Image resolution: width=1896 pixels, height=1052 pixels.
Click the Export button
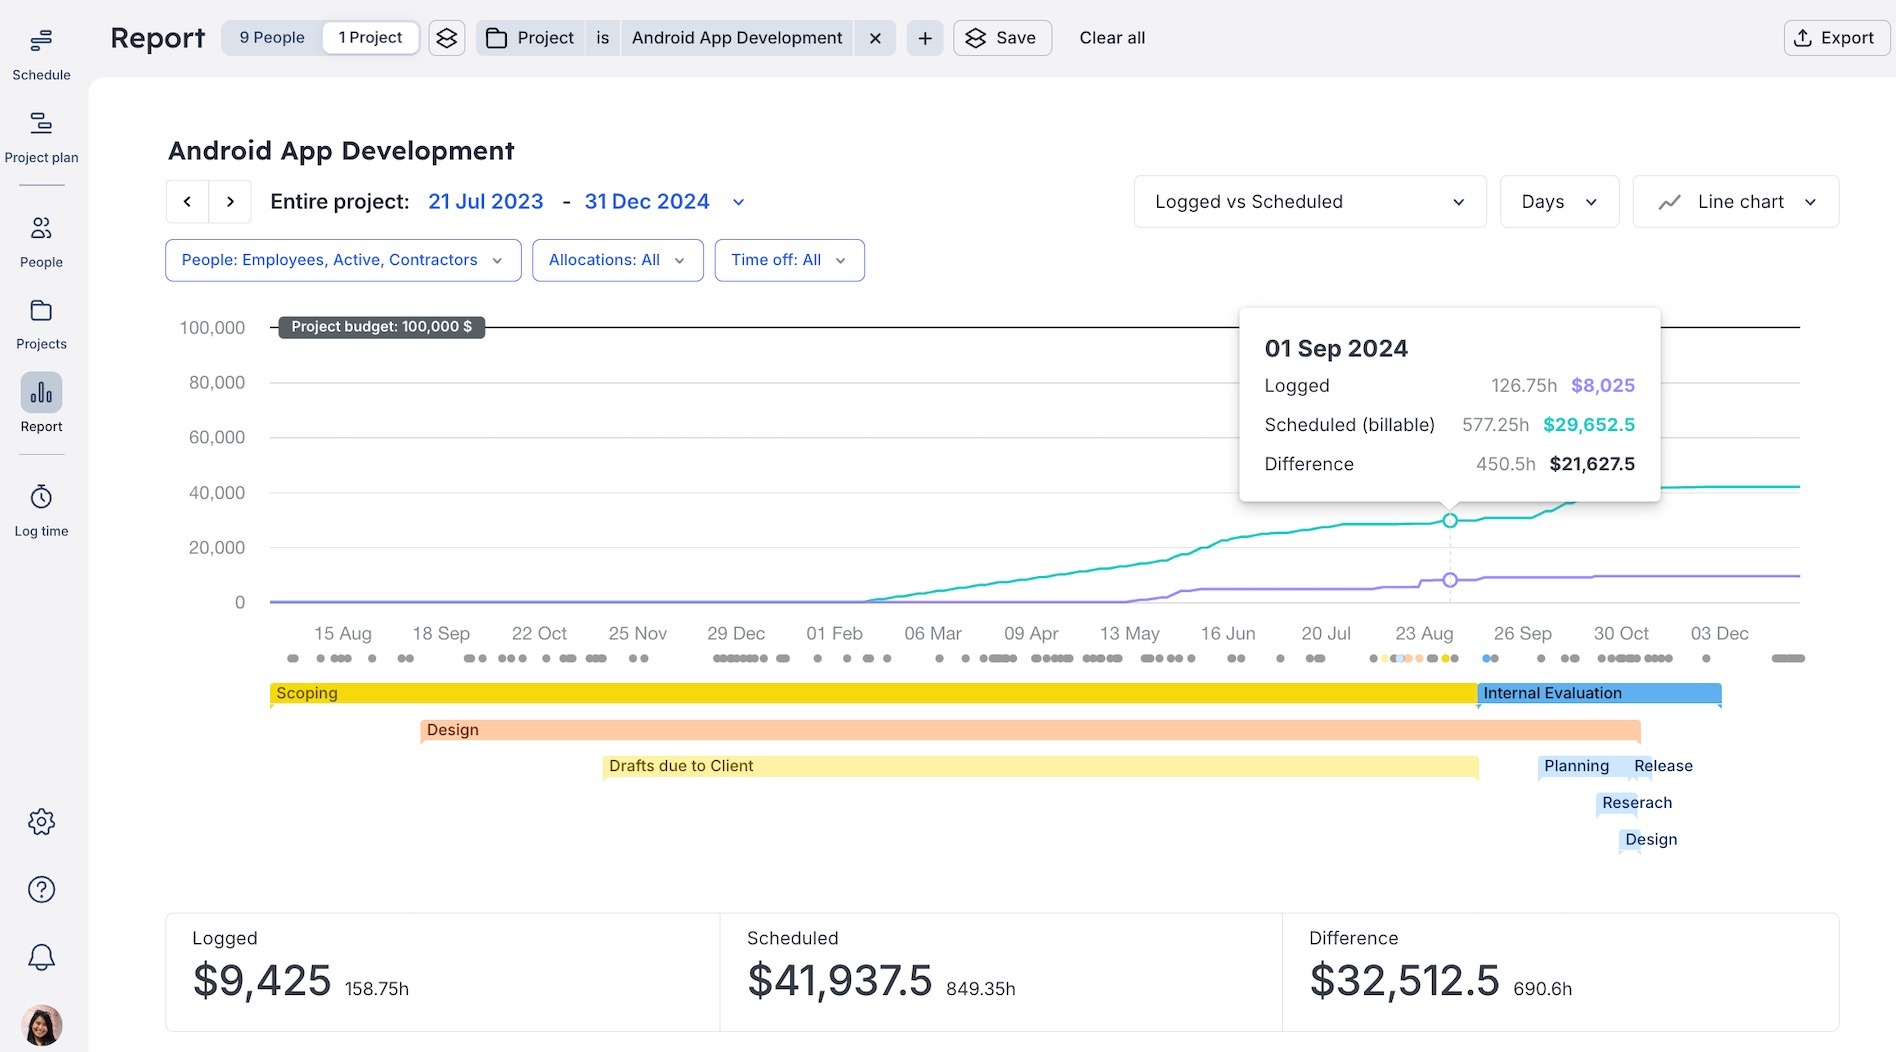(1835, 38)
